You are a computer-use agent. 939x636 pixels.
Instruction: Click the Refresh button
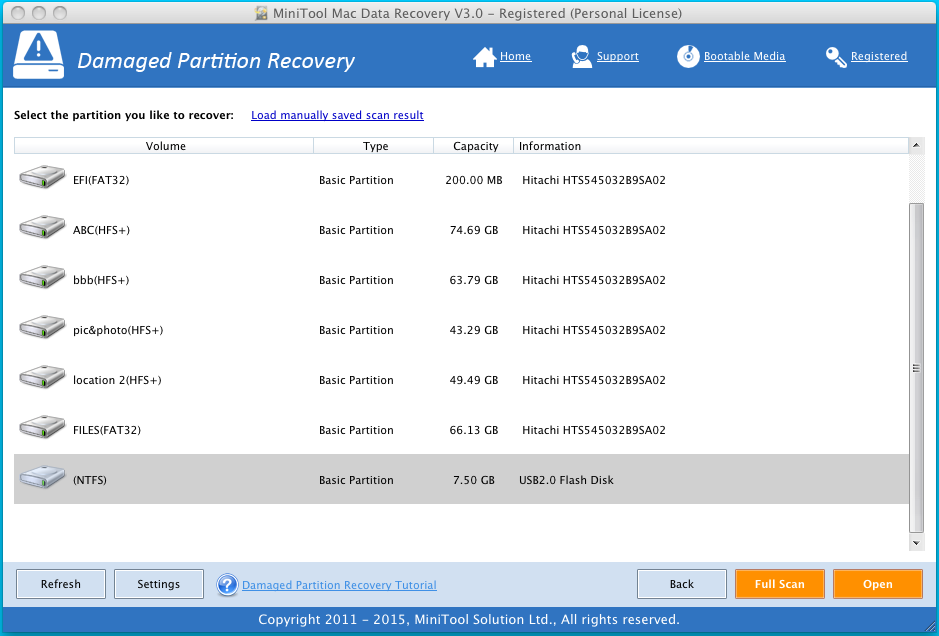[60, 584]
